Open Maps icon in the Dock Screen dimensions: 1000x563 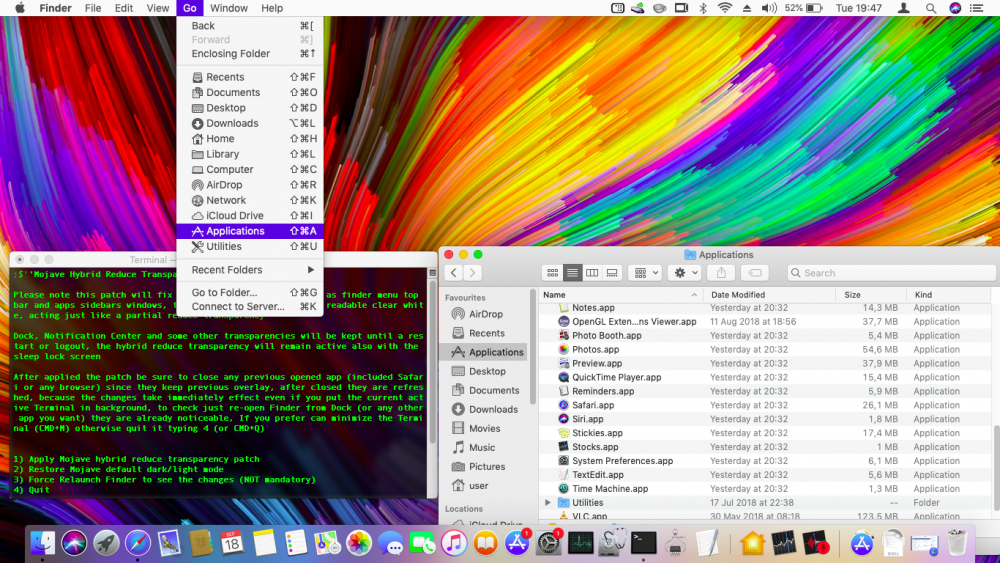(327, 543)
